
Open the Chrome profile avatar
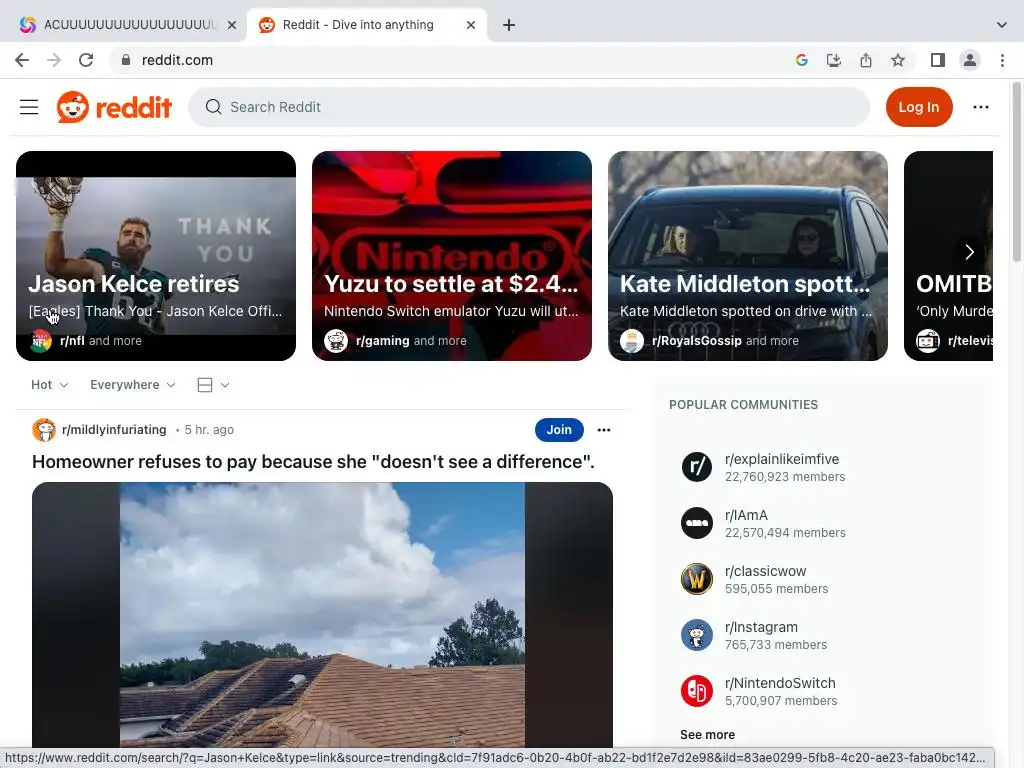click(970, 60)
